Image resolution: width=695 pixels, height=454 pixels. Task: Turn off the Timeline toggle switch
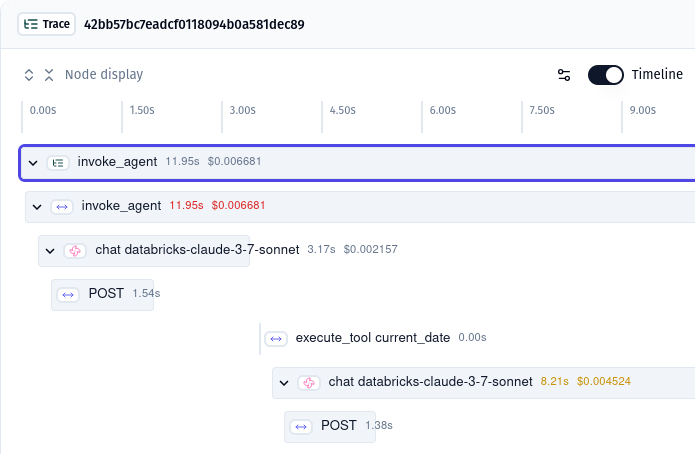click(x=605, y=74)
